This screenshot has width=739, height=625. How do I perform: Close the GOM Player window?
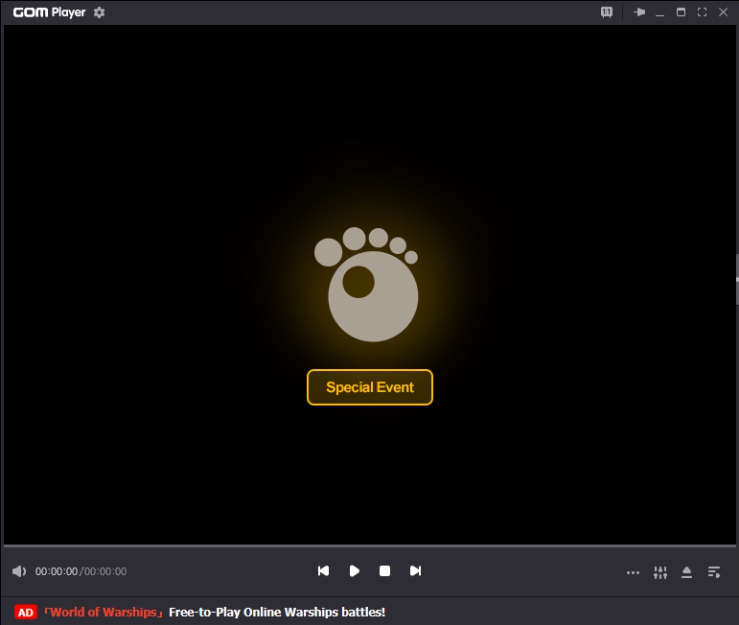pos(723,12)
